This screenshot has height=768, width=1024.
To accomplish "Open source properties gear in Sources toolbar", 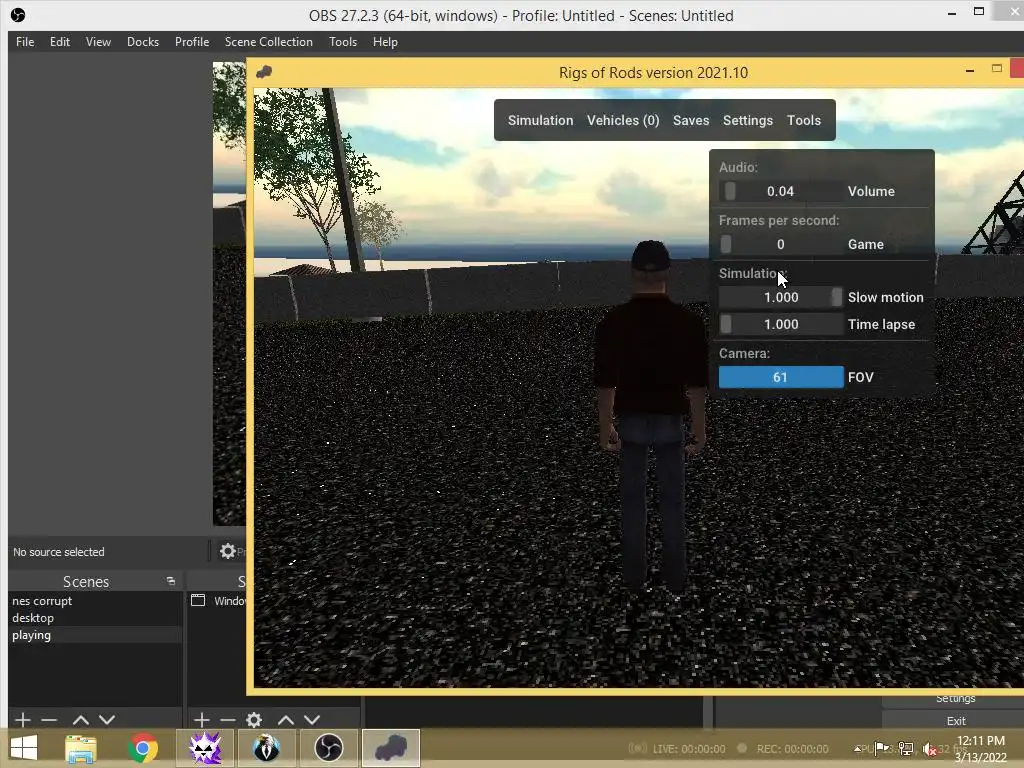I will pyautogui.click(x=254, y=720).
